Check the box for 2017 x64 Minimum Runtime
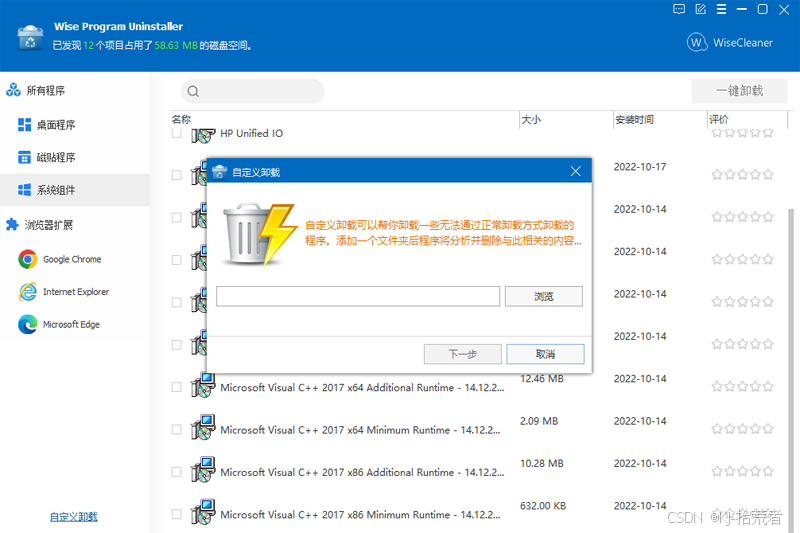Image resolution: width=800 pixels, height=533 pixels. 177,429
